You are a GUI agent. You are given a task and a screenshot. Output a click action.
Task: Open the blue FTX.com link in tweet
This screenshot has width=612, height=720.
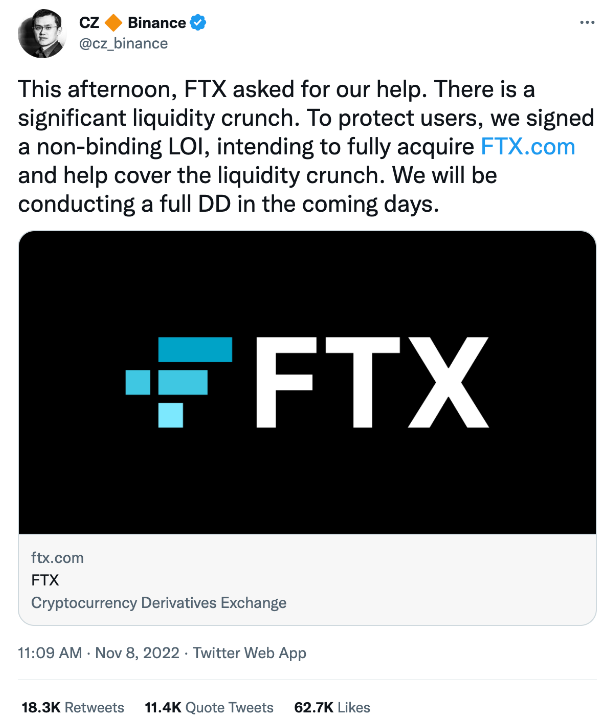[528, 147]
